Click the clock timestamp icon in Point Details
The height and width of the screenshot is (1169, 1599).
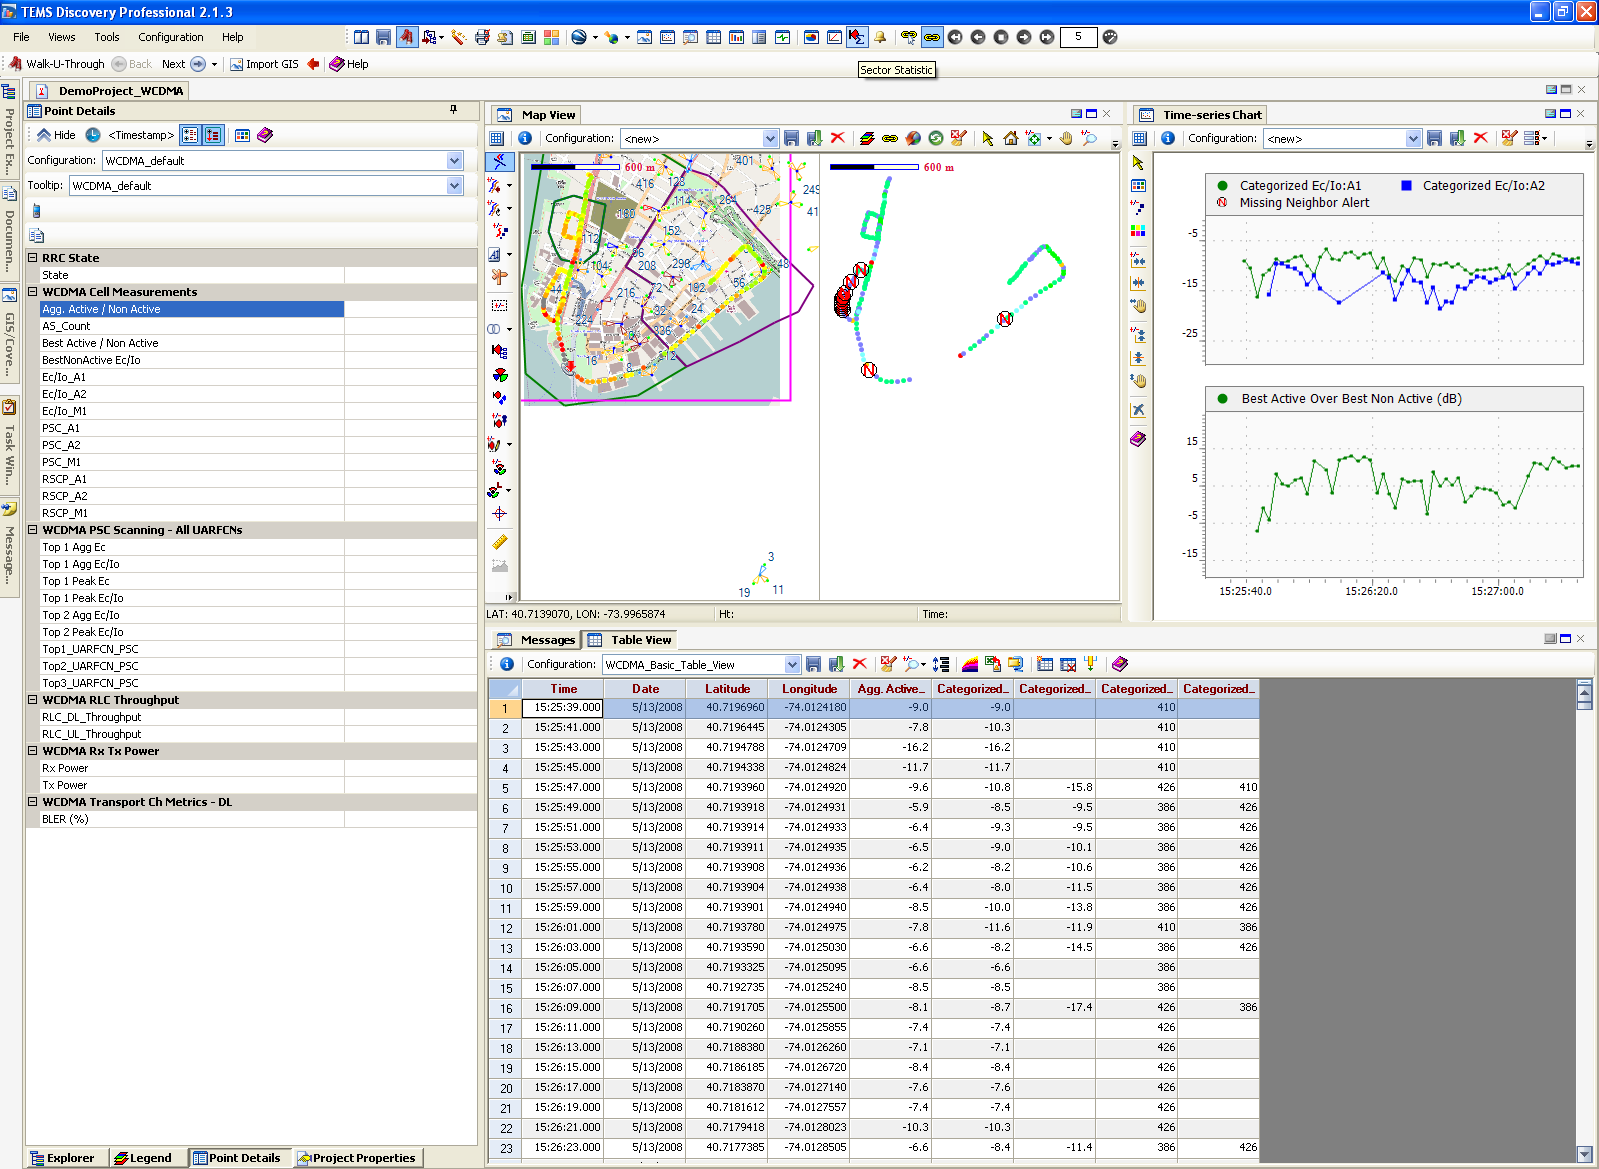pos(92,135)
